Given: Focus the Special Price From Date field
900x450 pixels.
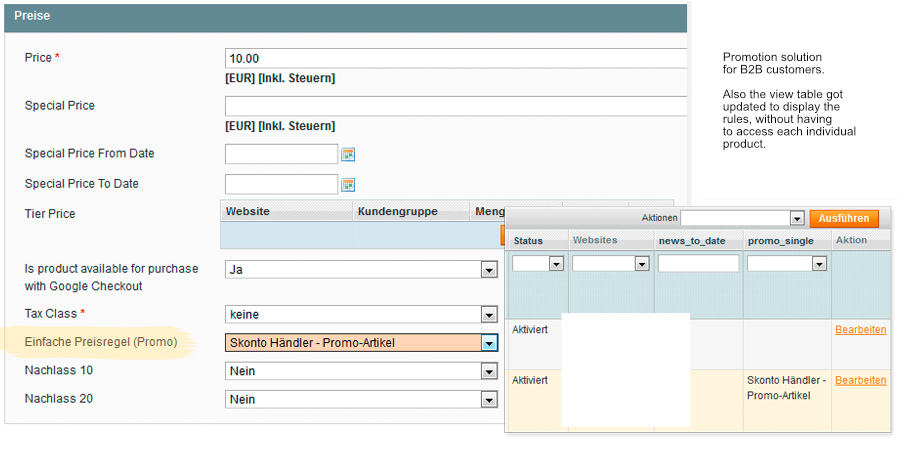Looking at the screenshot, I should (x=281, y=154).
